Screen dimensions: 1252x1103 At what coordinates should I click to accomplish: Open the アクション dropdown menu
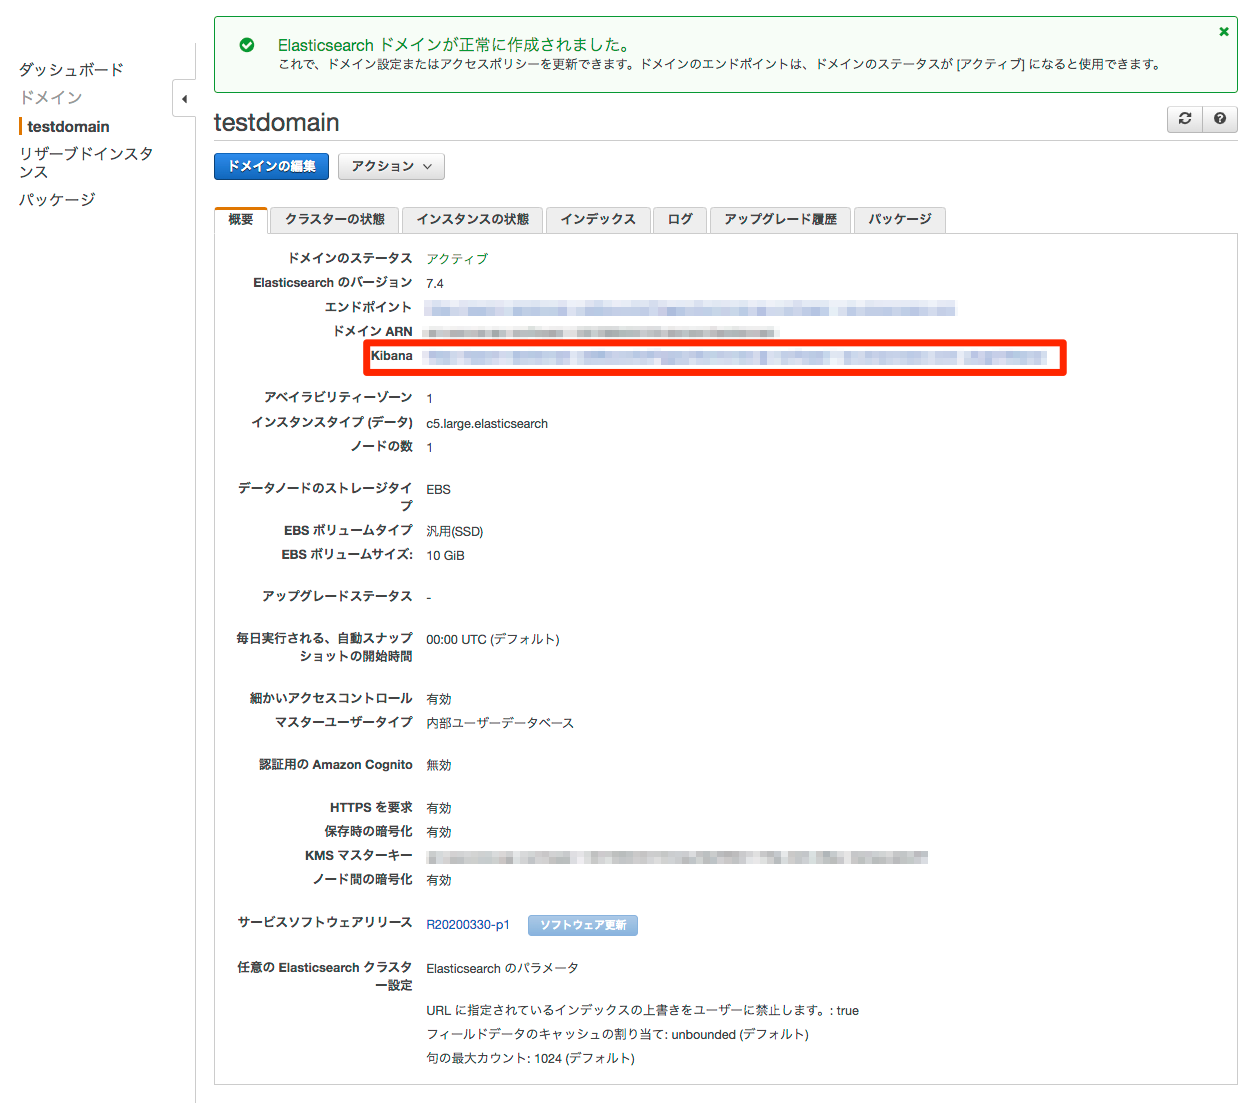tap(391, 166)
